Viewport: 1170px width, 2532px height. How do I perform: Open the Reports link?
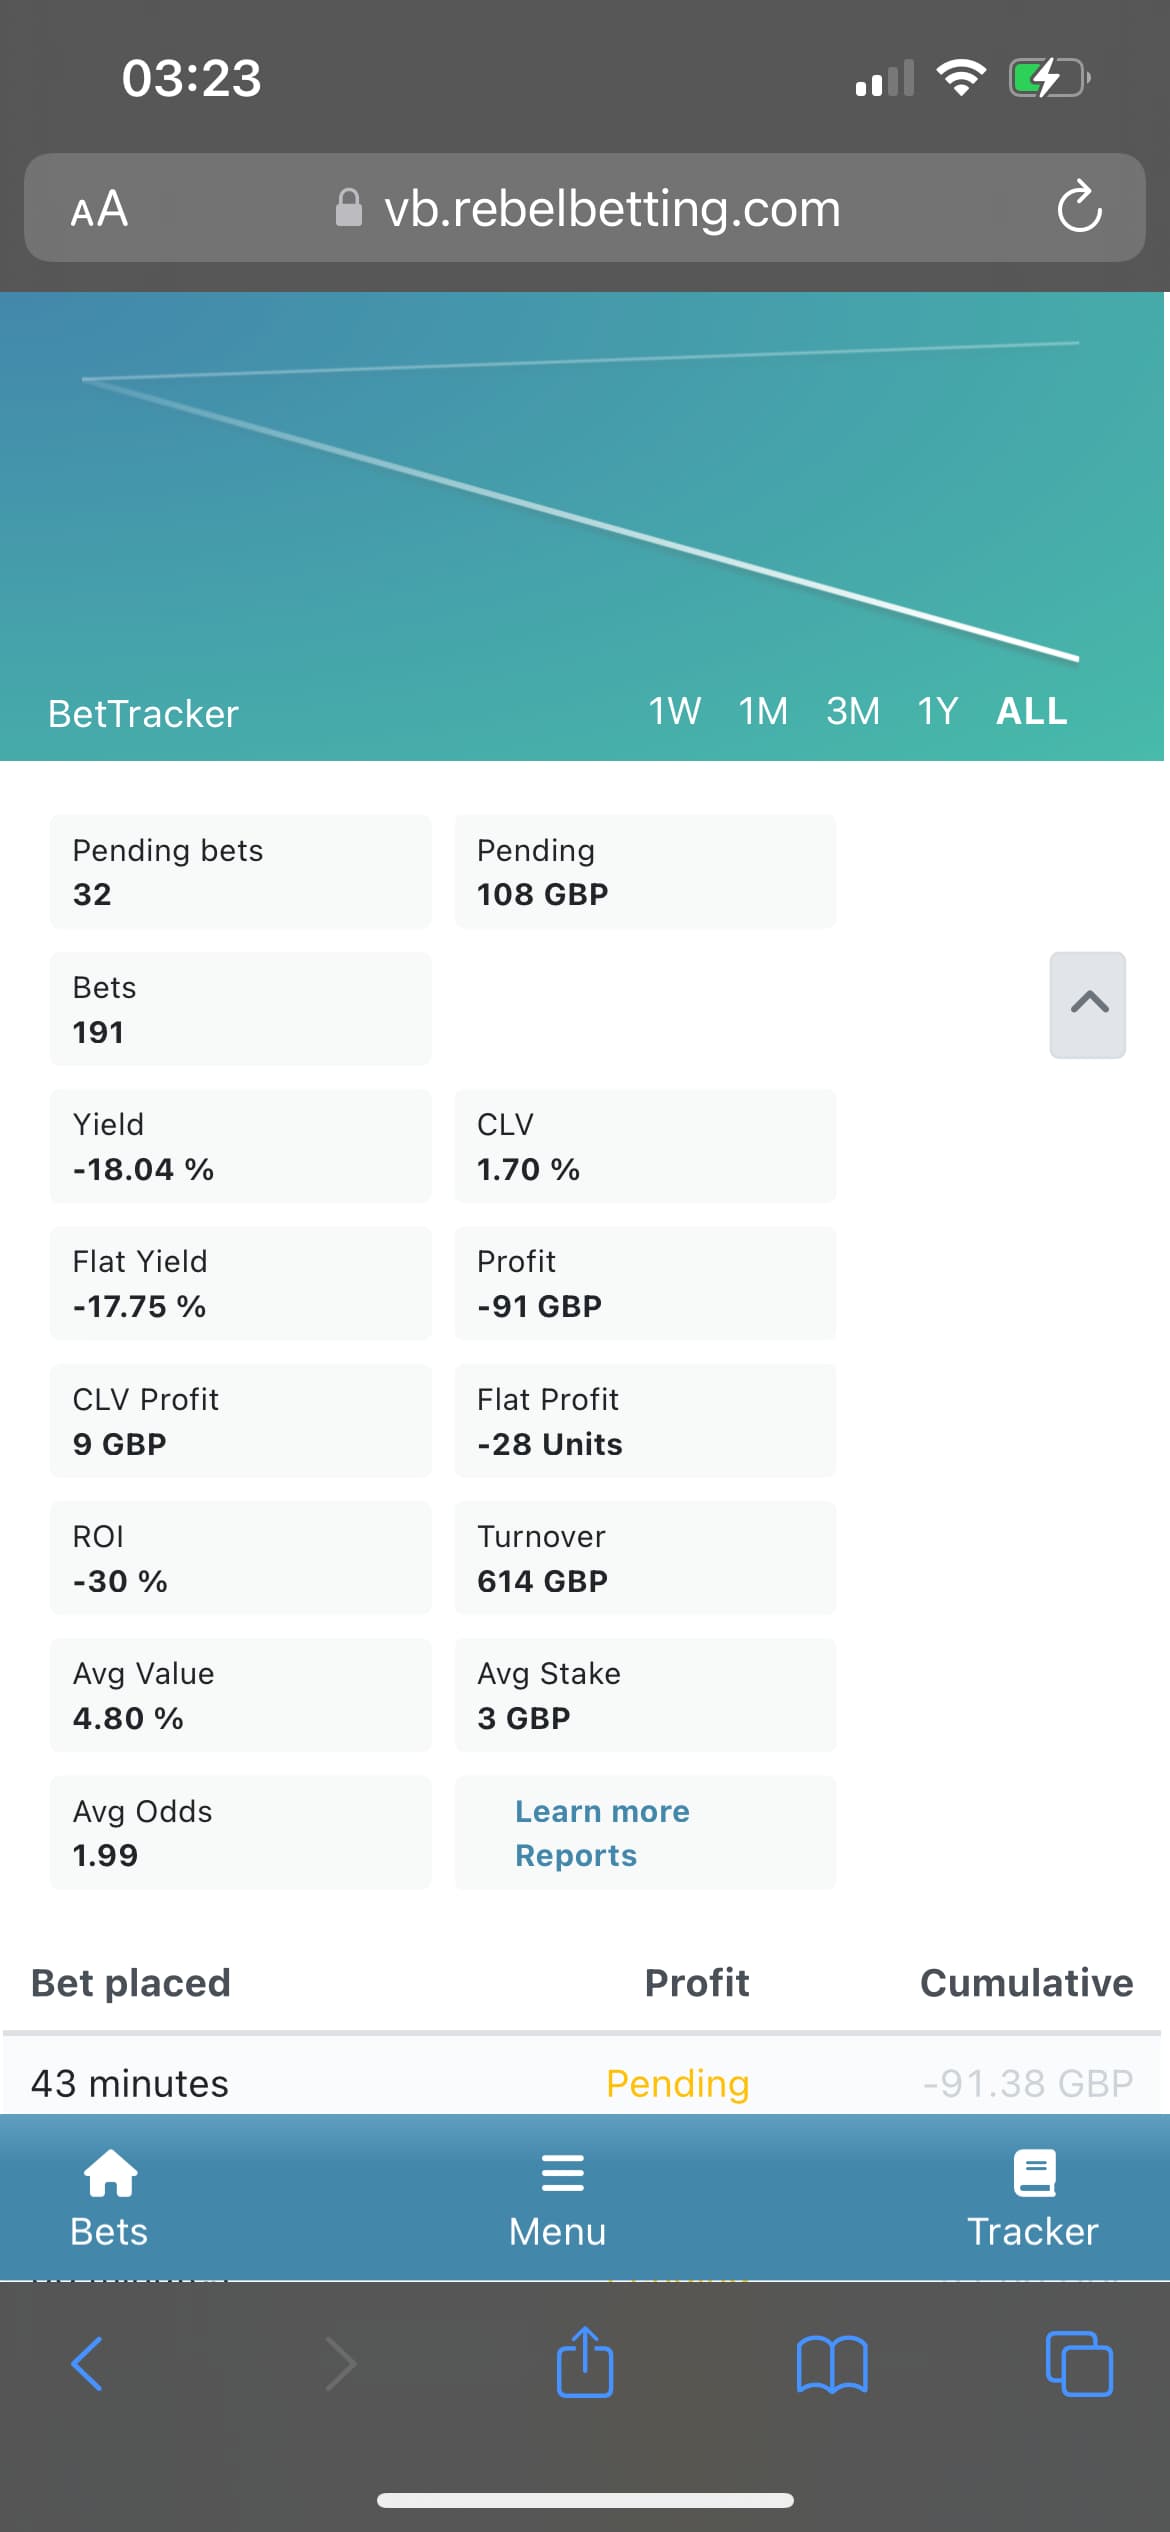pyautogui.click(x=576, y=1855)
